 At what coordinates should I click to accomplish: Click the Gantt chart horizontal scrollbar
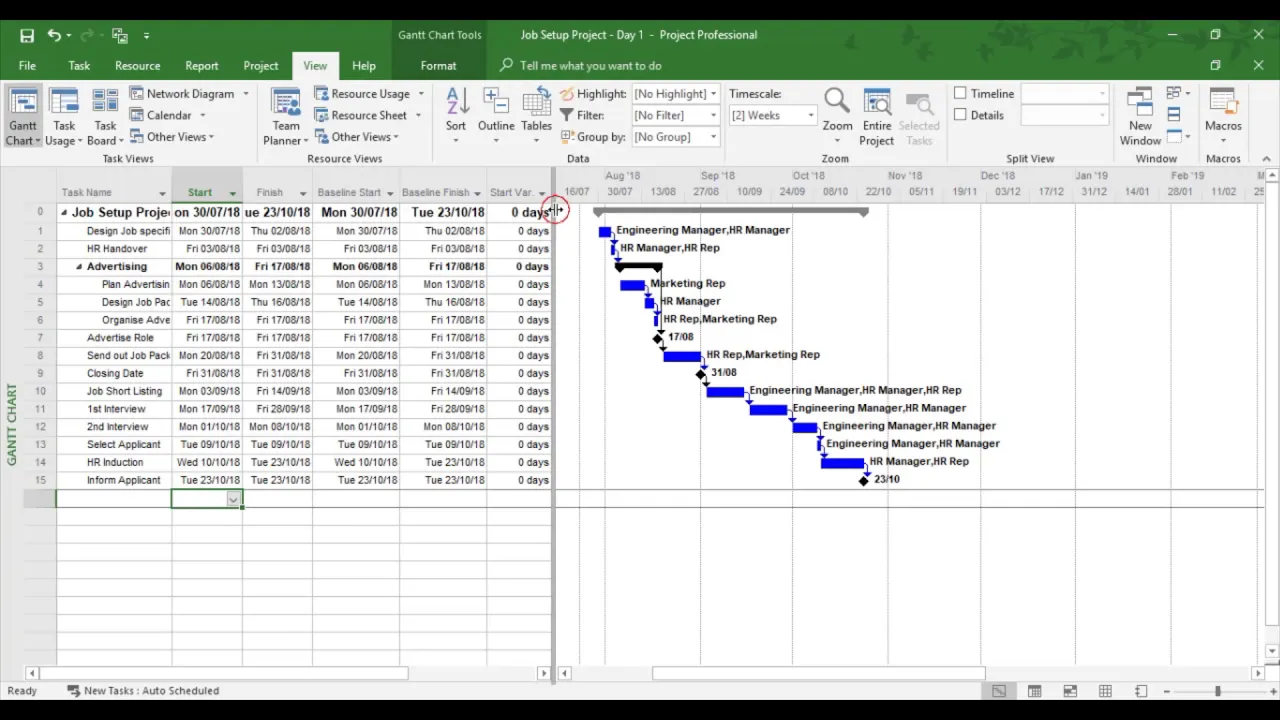pyautogui.click(x=819, y=673)
